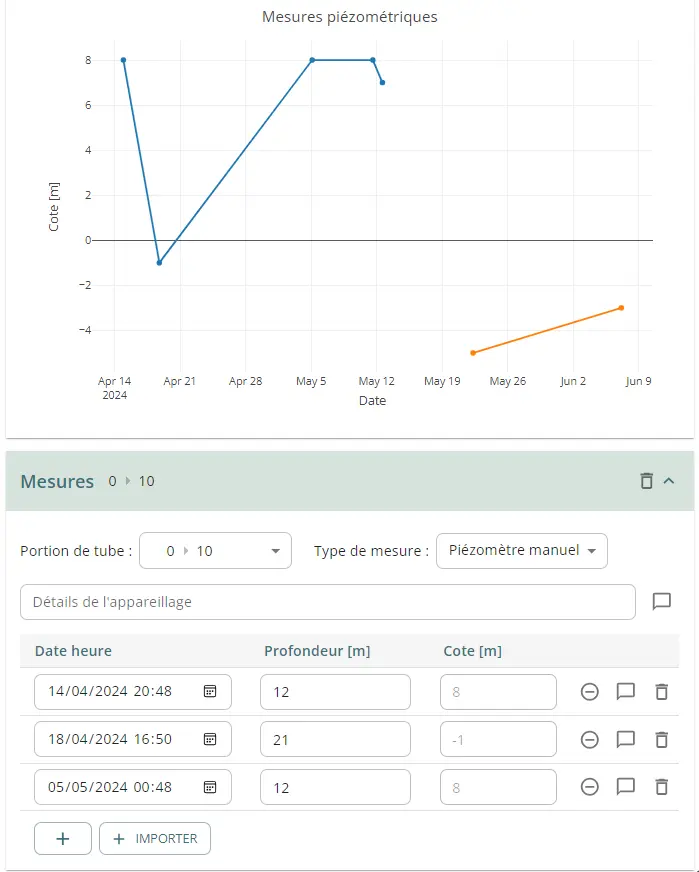Open calendar picker for 14/04/2024 row

(x=210, y=691)
